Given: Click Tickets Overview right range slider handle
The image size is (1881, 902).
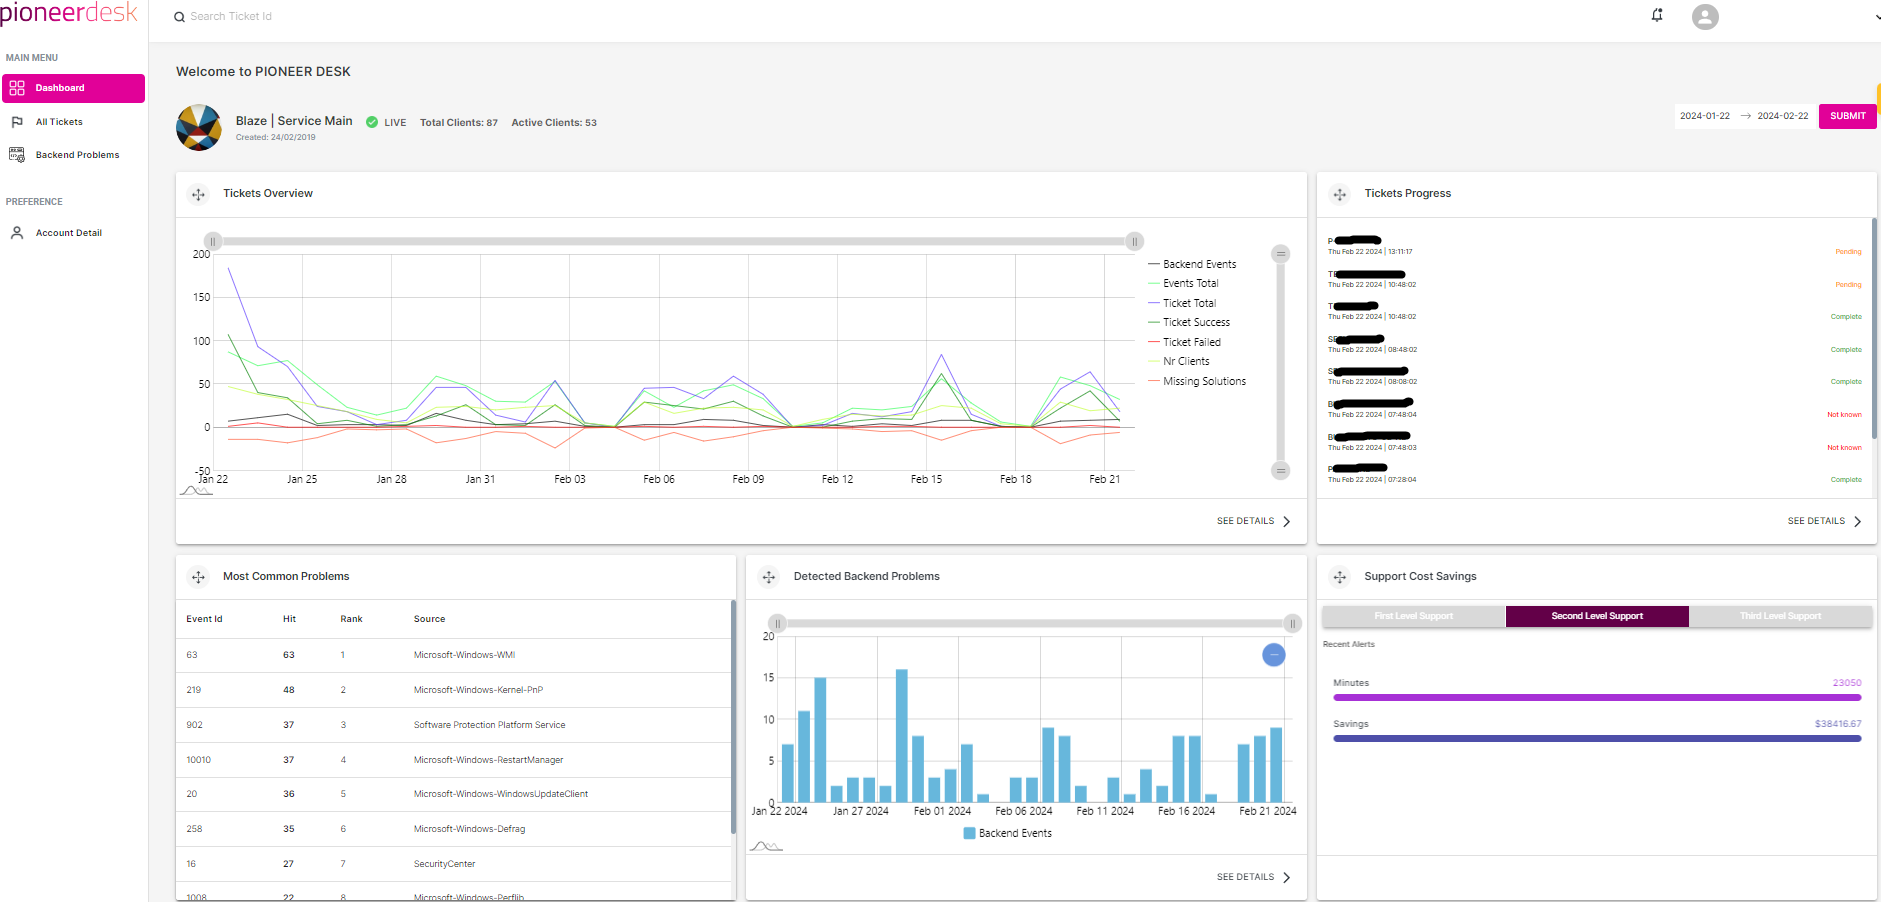Looking at the screenshot, I should pos(1134,241).
